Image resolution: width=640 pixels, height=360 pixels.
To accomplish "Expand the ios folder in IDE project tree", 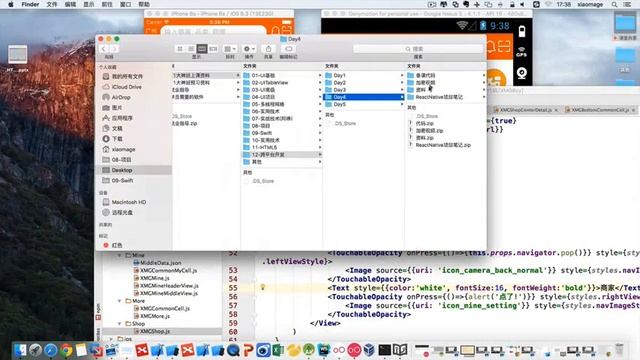I will click(x=112, y=339).
